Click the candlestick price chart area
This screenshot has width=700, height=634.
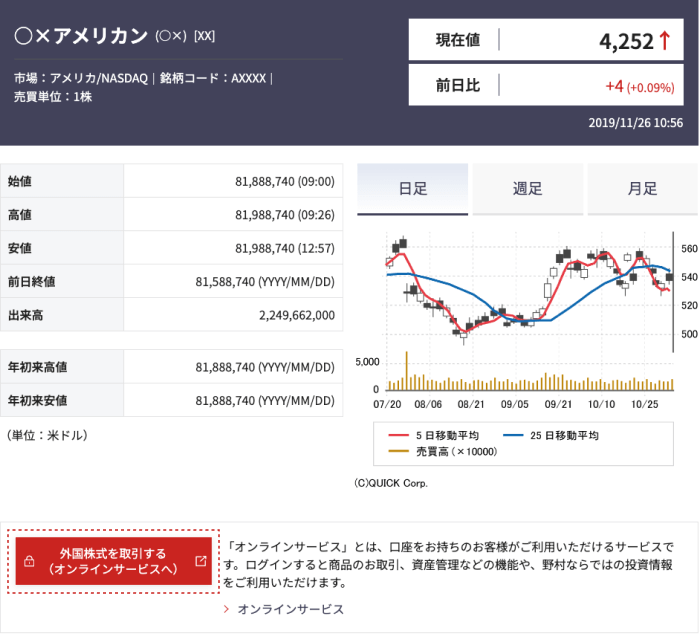pos(528,290)
